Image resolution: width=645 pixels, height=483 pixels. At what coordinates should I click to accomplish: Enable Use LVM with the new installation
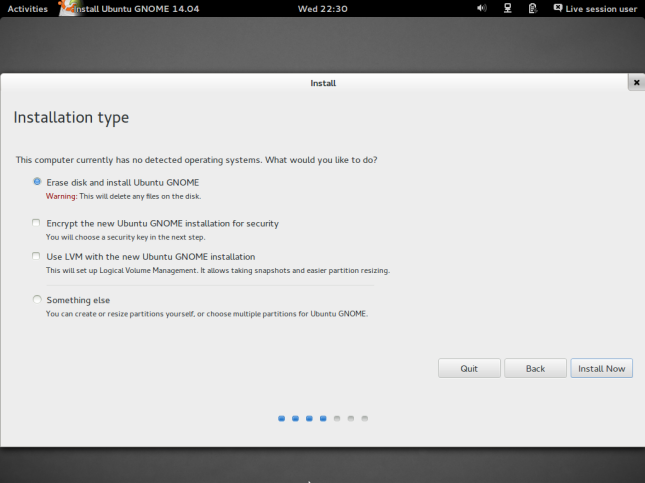(37, 257)
